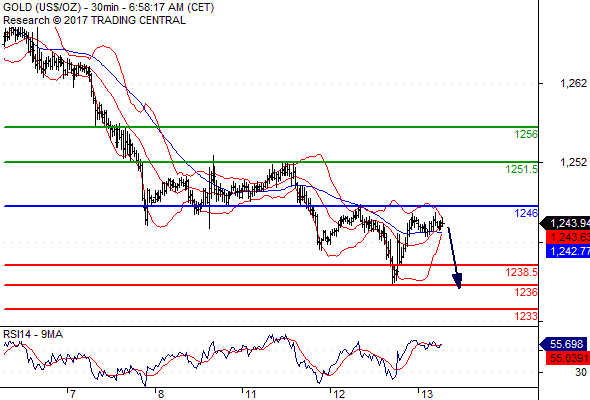Click the red 55.0391 RSI average tag
Image resolution: width=590 pixels, height=400 pixels.
(x=568, y=358)
